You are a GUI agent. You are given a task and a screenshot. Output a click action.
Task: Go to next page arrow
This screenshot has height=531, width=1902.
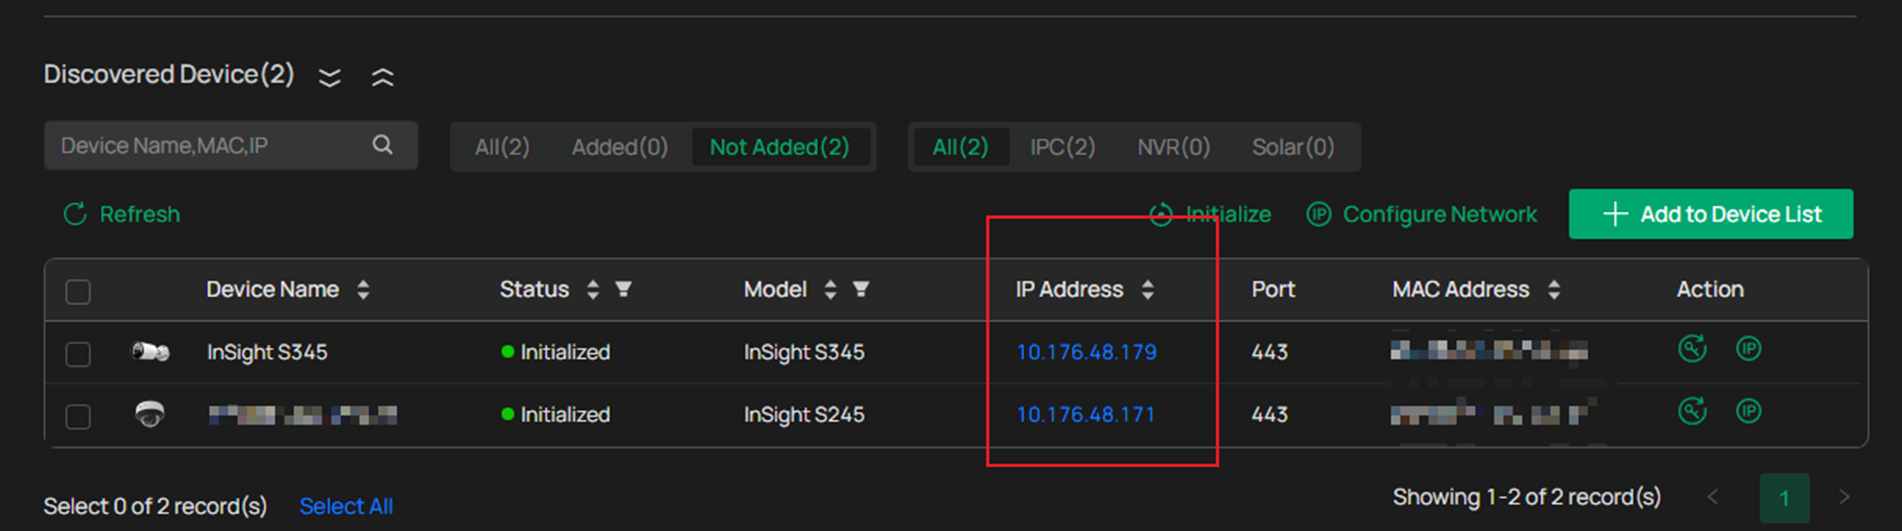click(x=1844, y=497)
